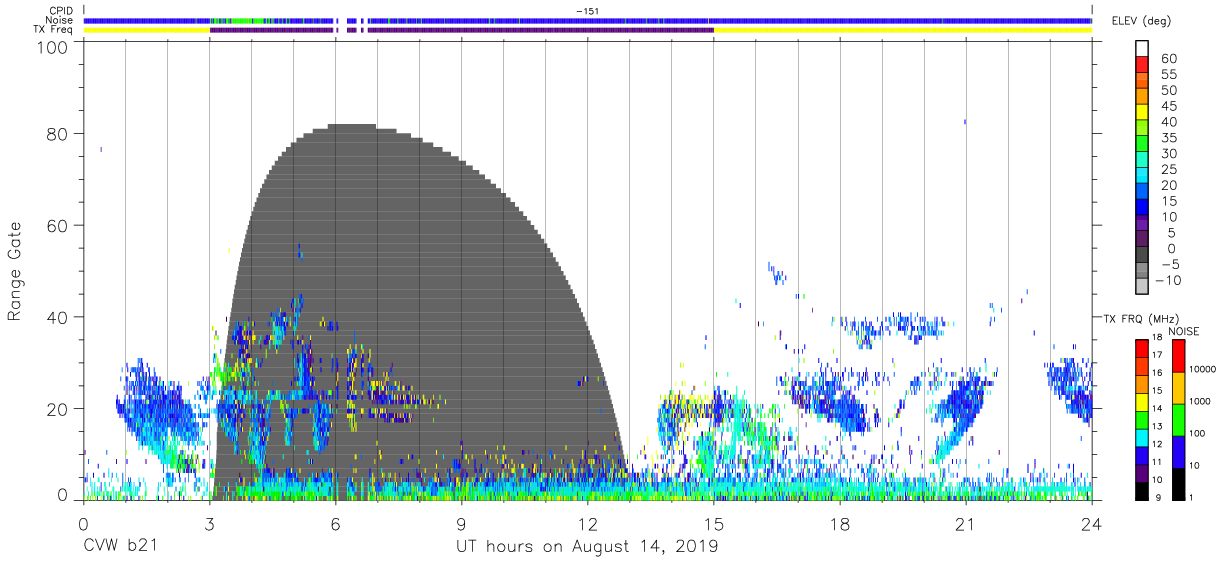Click orange segment of NOISE colorbar

[1178, 387]
